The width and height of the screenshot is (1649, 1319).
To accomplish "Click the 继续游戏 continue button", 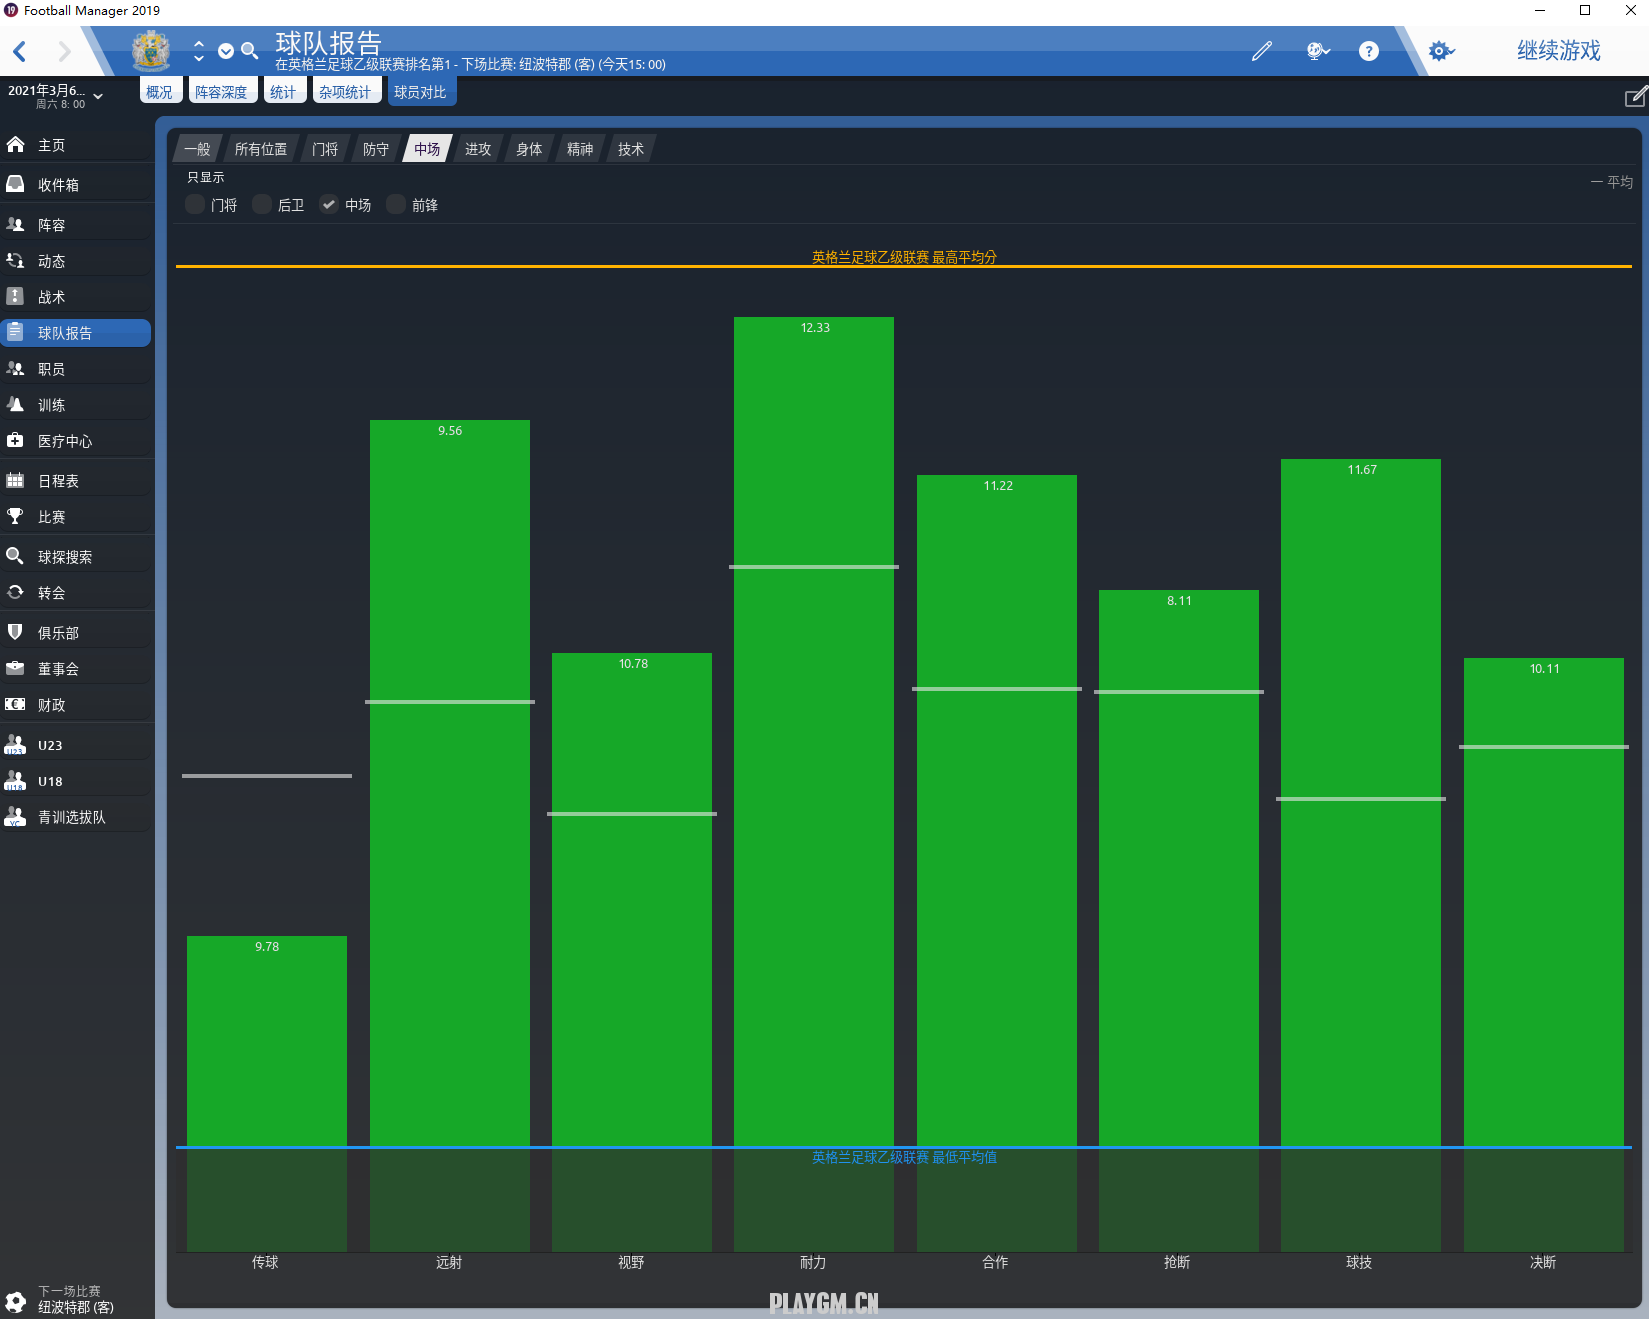I will tap(1558, 51).
